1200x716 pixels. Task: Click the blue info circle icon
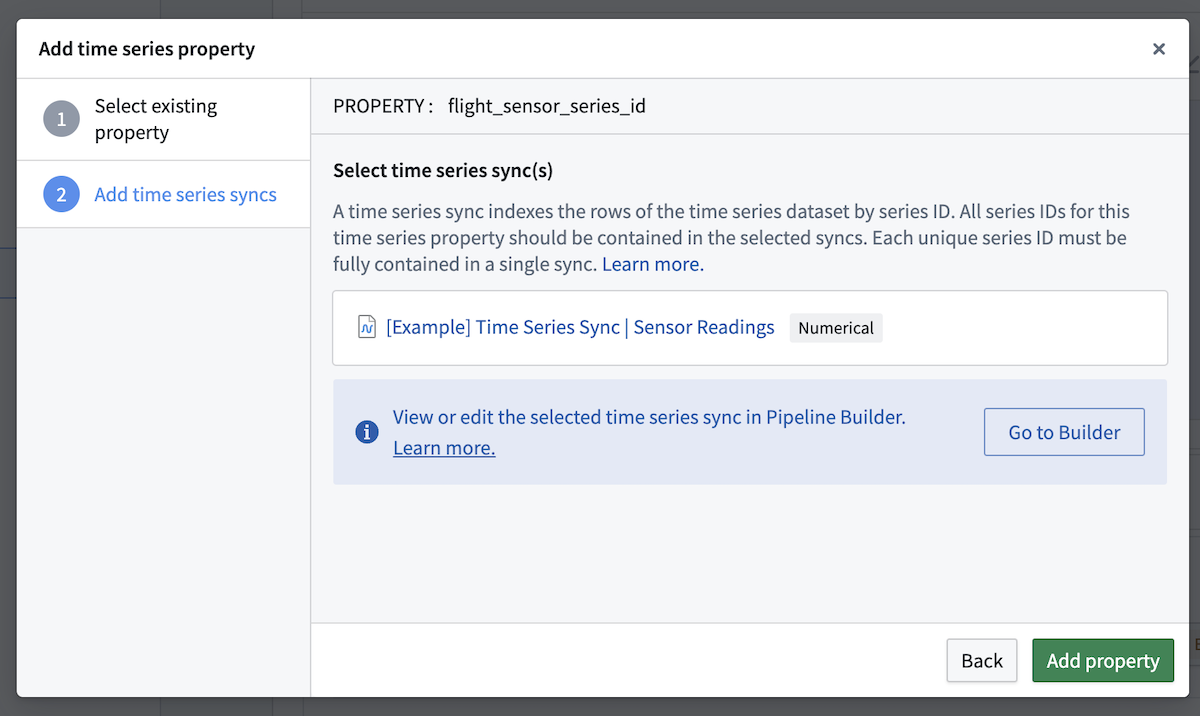coord(367,432)
